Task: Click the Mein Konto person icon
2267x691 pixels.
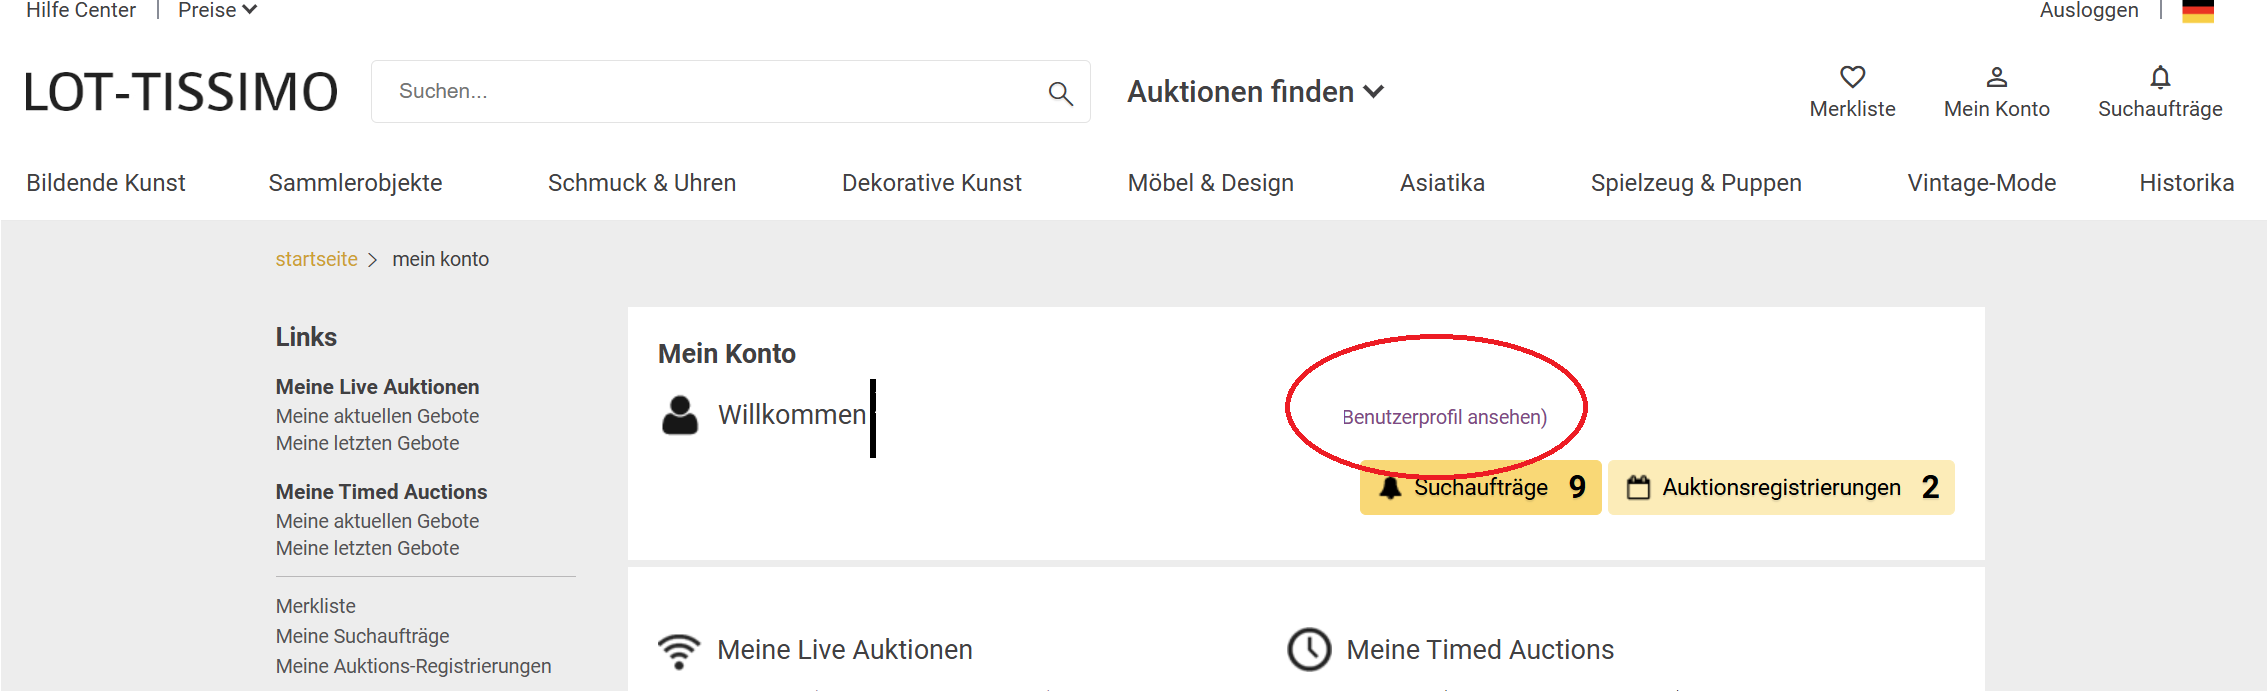Action: (x=1996, y=77)
